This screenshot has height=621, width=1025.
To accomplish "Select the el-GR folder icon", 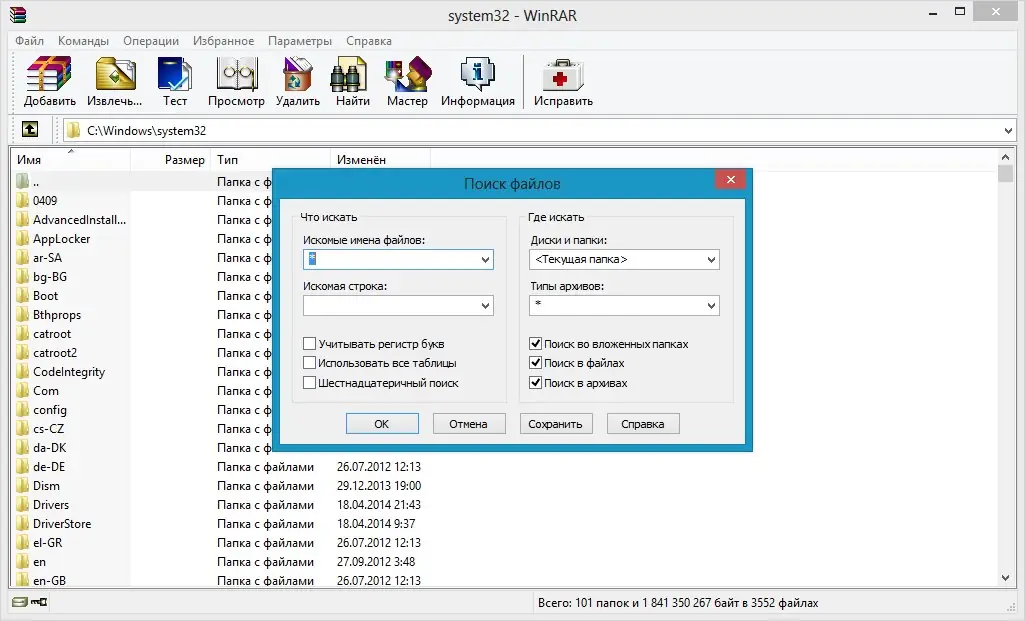I will (x=23, y=542).
